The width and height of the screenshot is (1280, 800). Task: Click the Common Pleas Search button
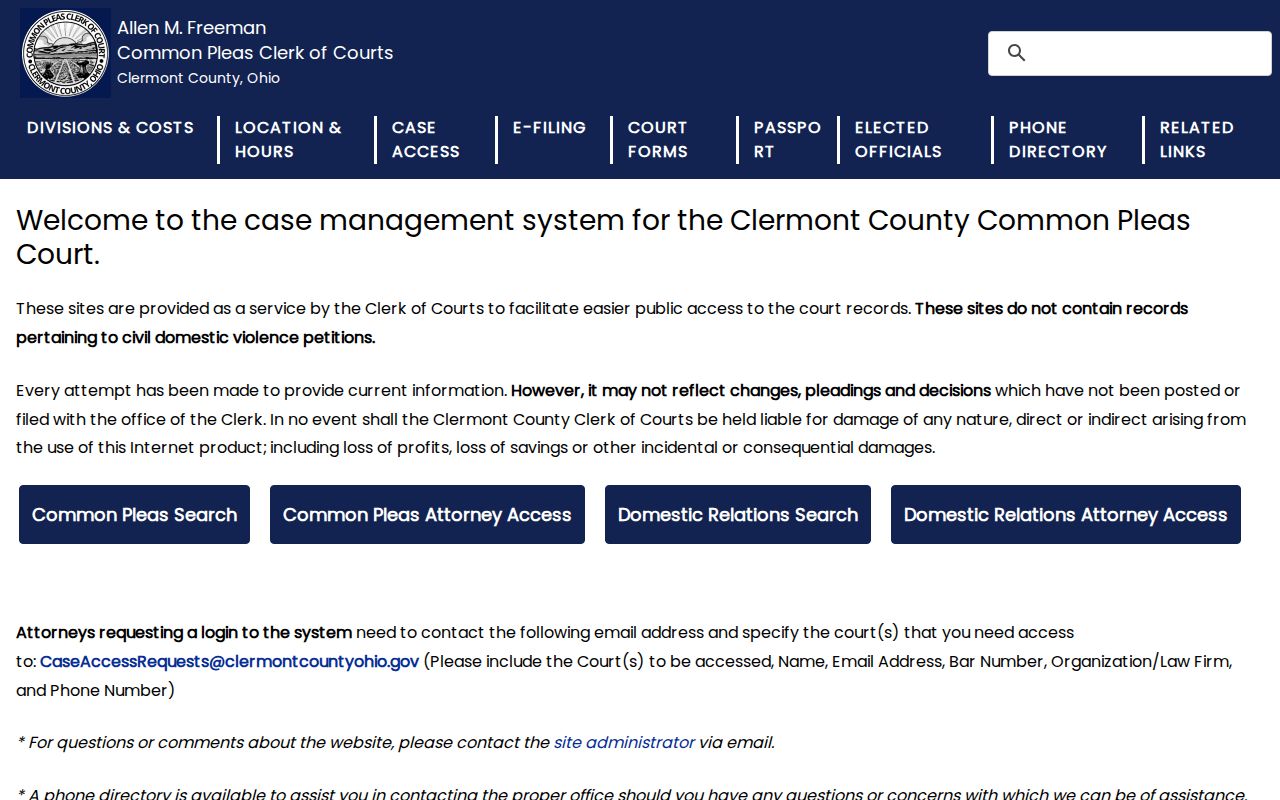[x=134, y=515]
